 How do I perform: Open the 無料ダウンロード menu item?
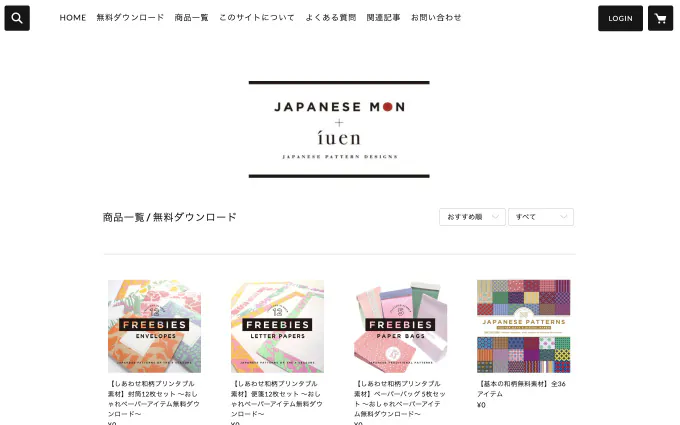pyautogui.click(x=130, y=18)
